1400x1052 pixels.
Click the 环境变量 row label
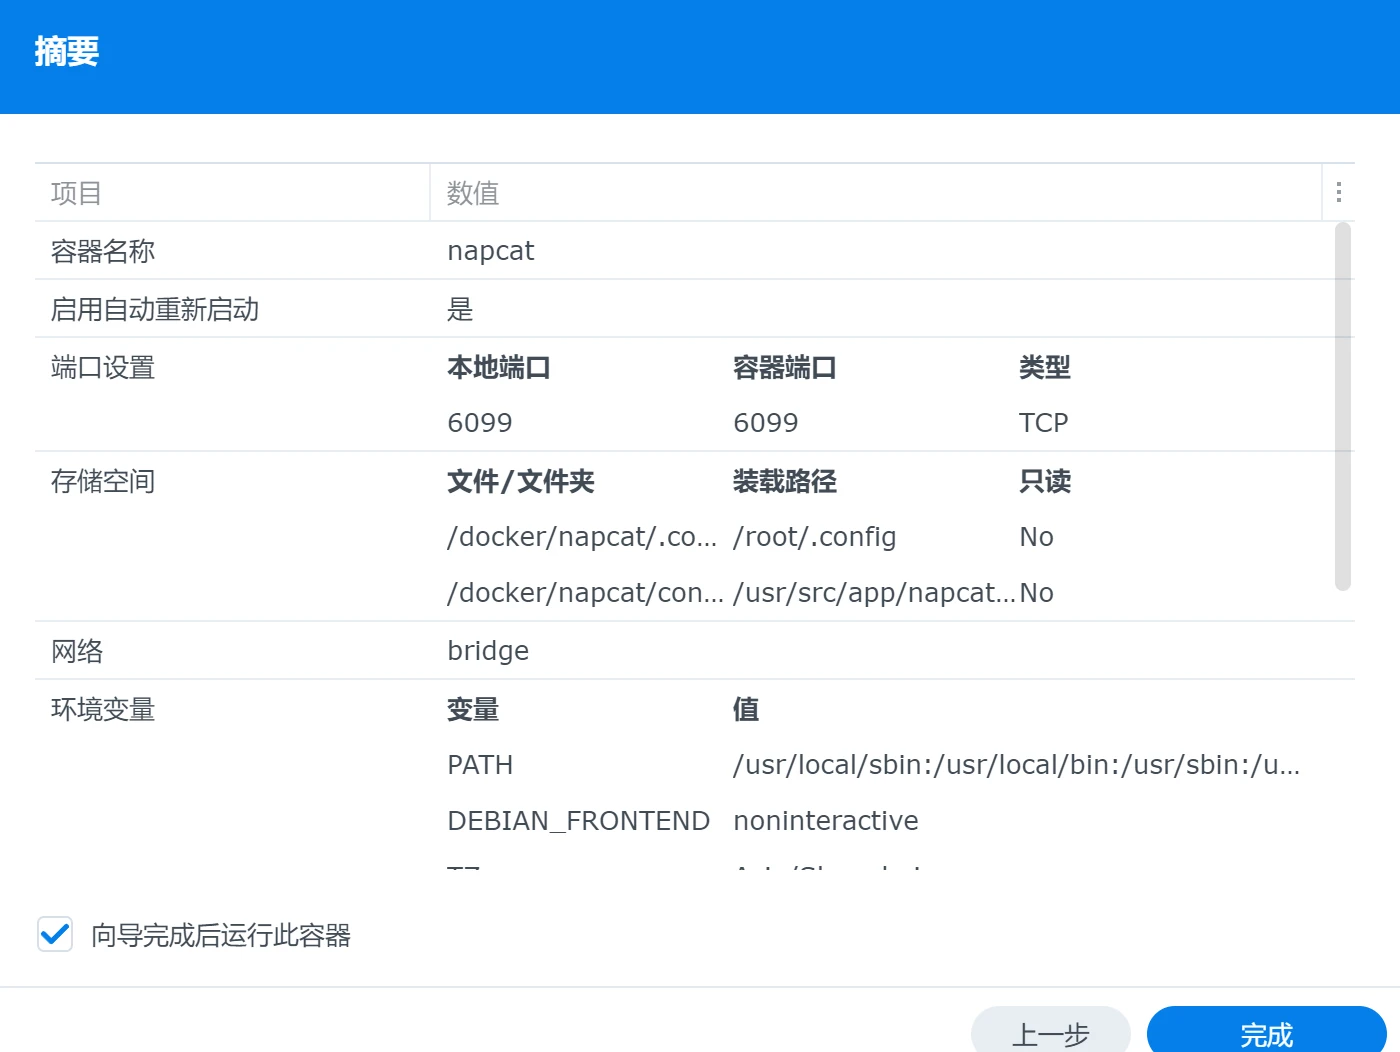click(102, 710)
